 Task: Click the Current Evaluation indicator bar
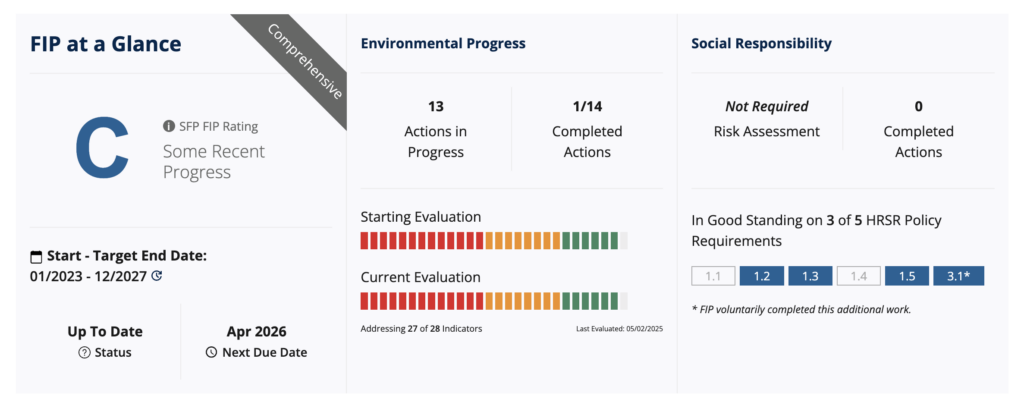tap(494, 301)
